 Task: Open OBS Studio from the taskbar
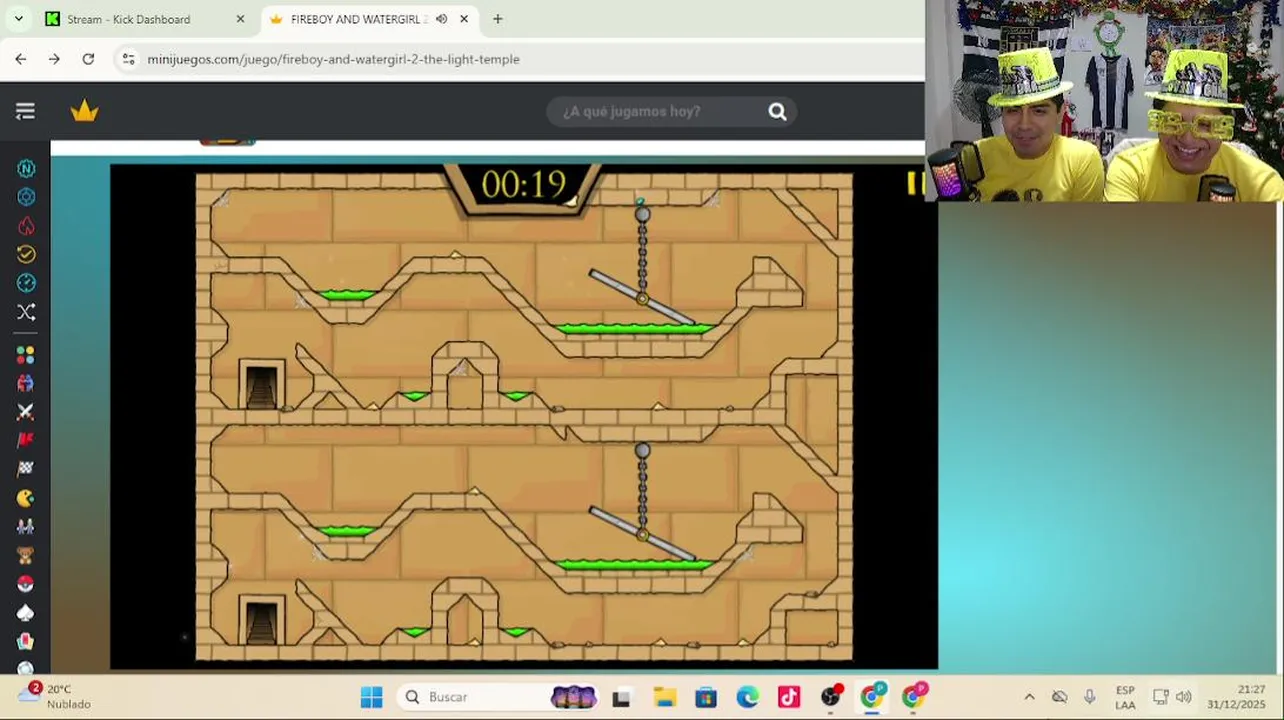coord(831,697)
